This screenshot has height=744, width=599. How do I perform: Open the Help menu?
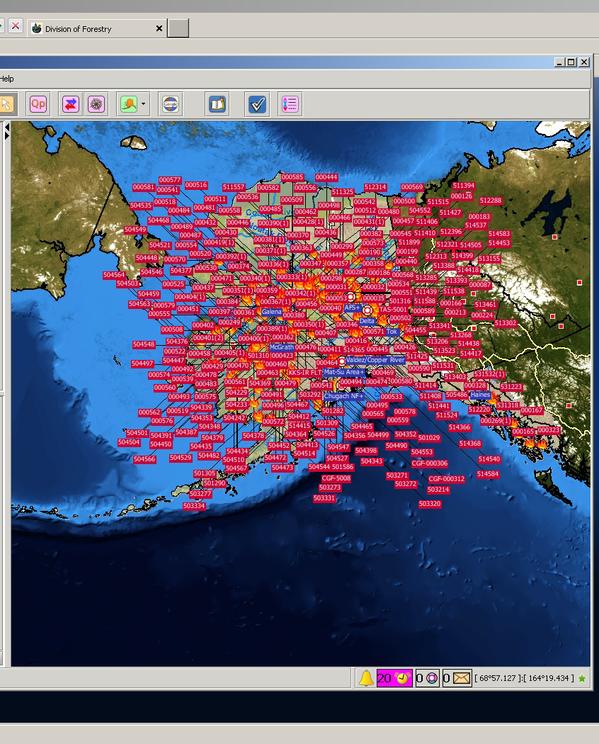7,79
